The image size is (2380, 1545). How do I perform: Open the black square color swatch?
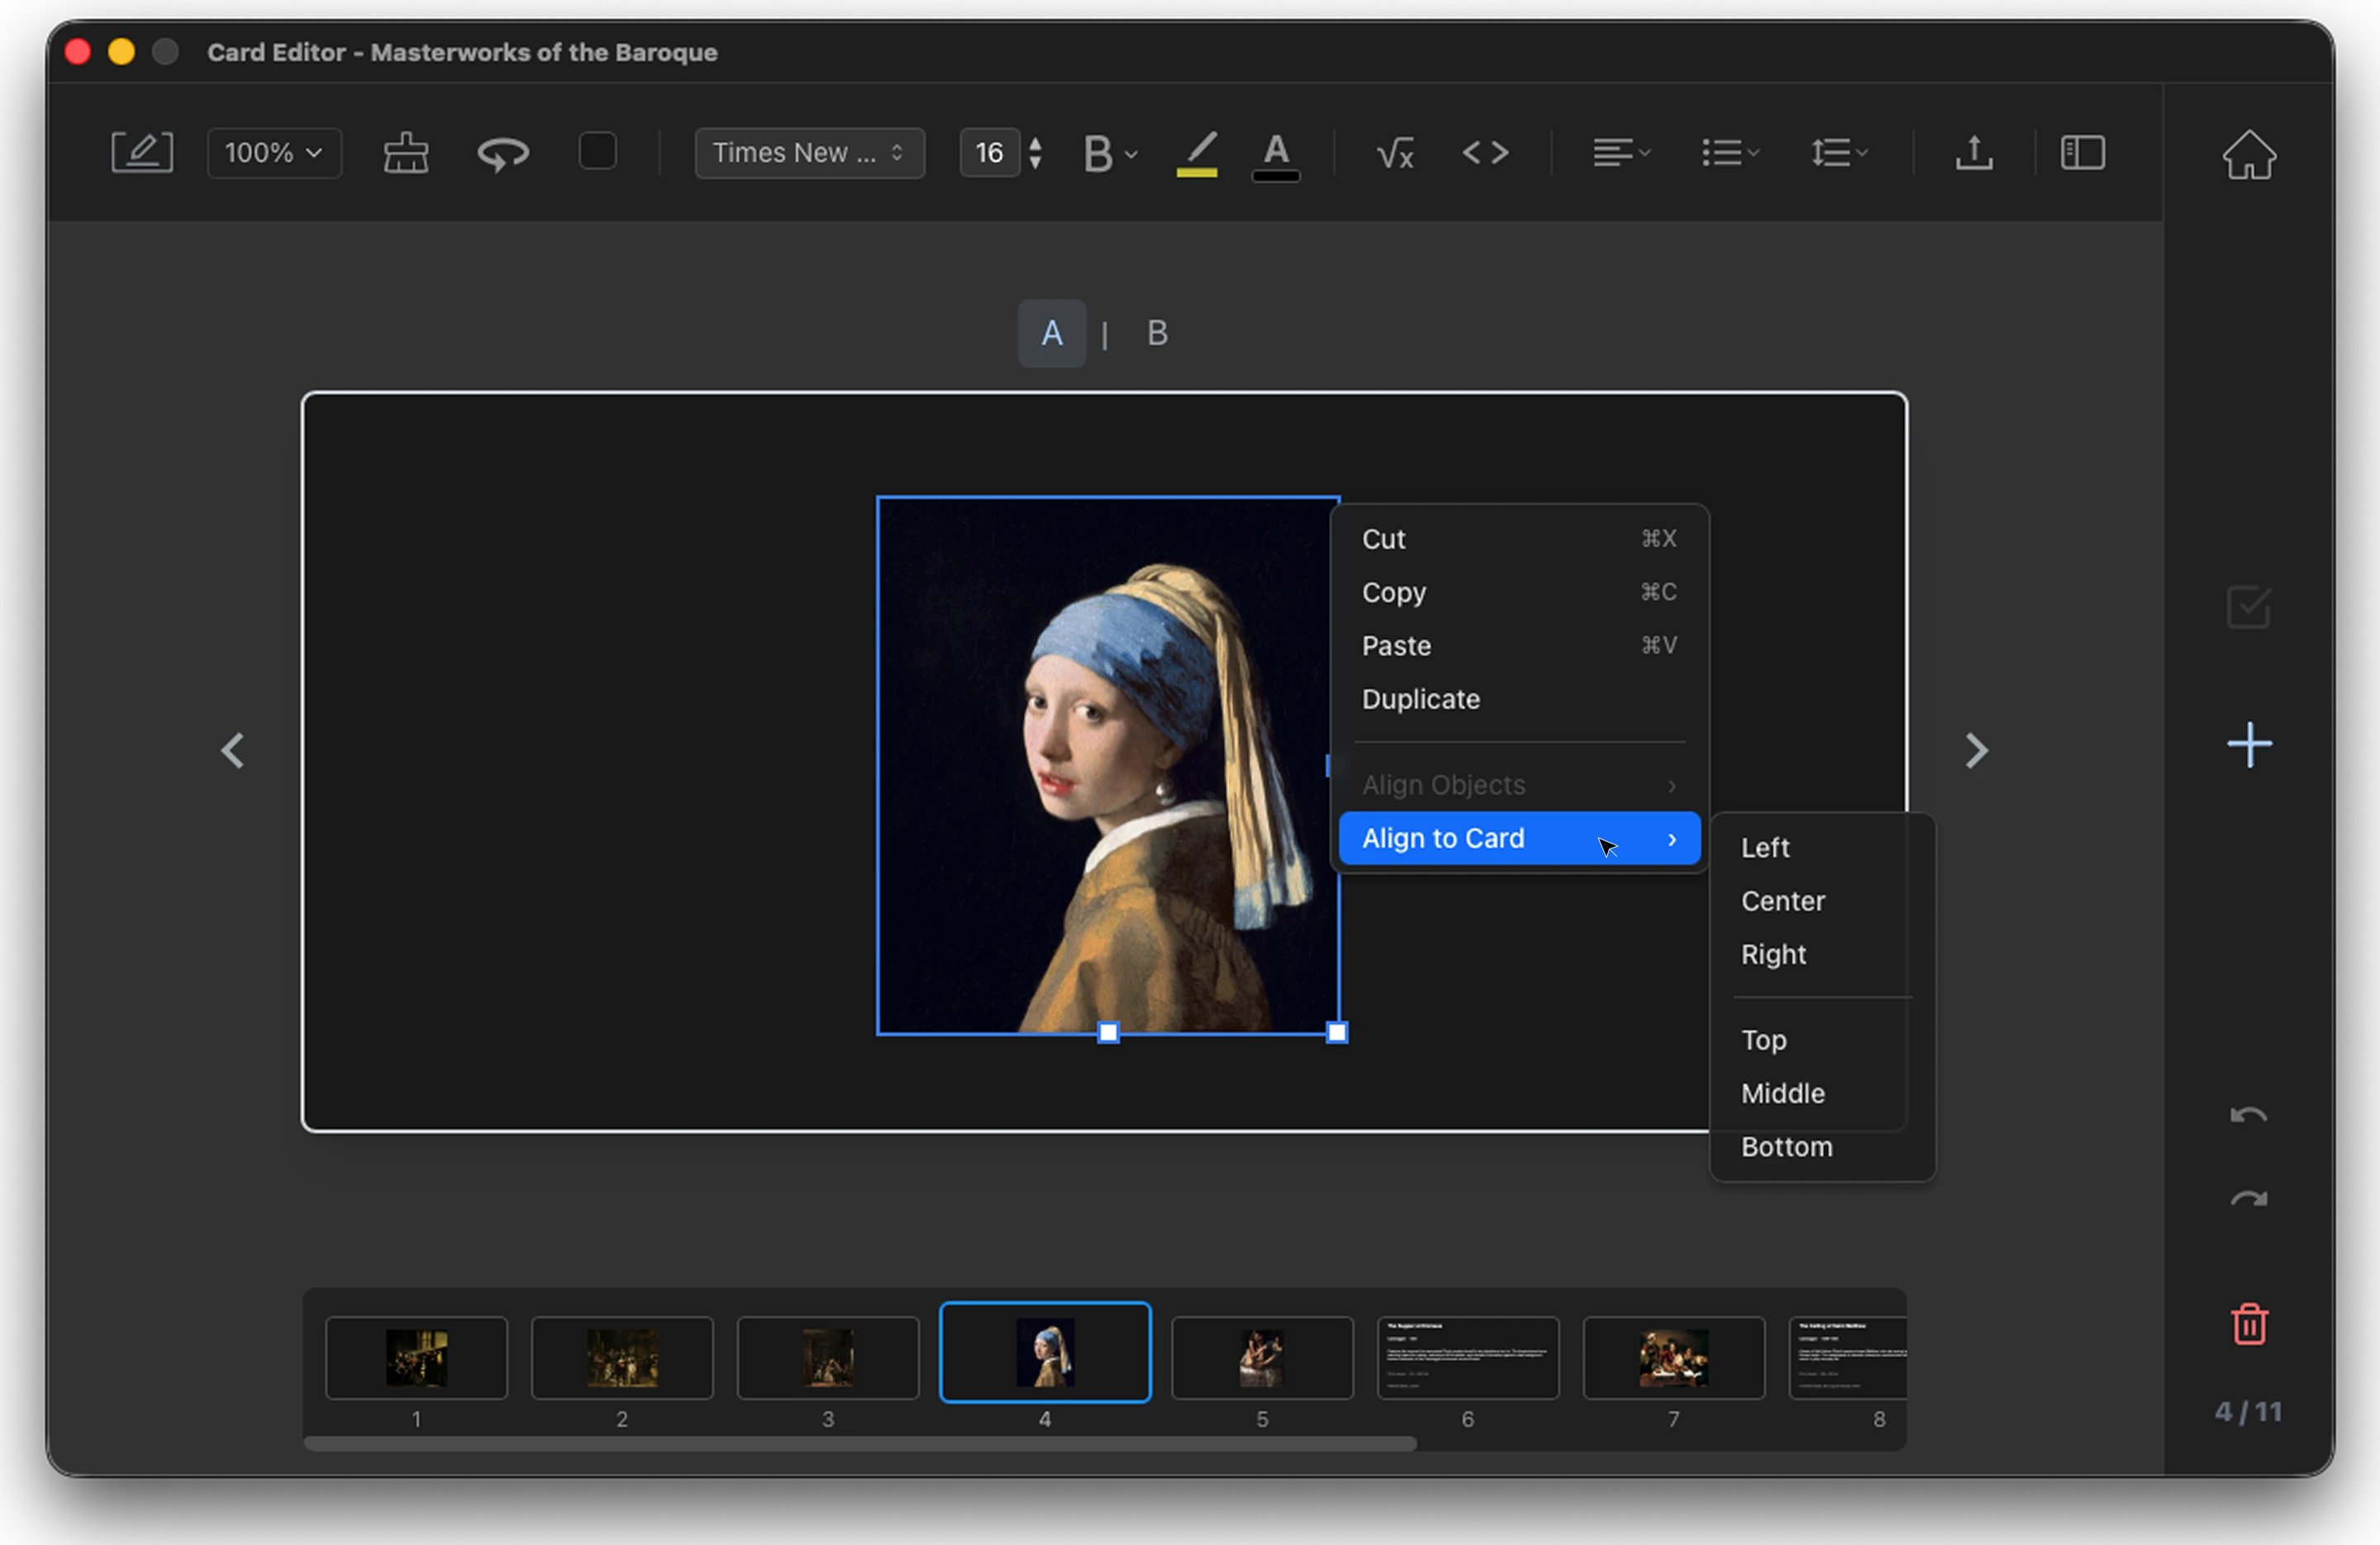pyautogui.click(x=597, y=152)
